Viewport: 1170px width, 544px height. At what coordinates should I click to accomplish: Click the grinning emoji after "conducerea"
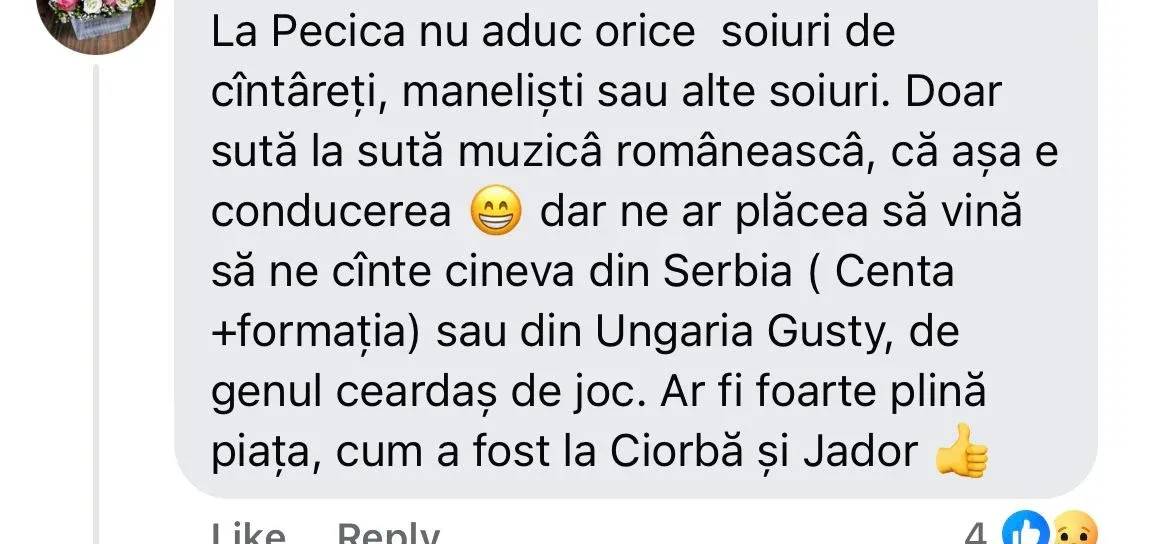496,211
